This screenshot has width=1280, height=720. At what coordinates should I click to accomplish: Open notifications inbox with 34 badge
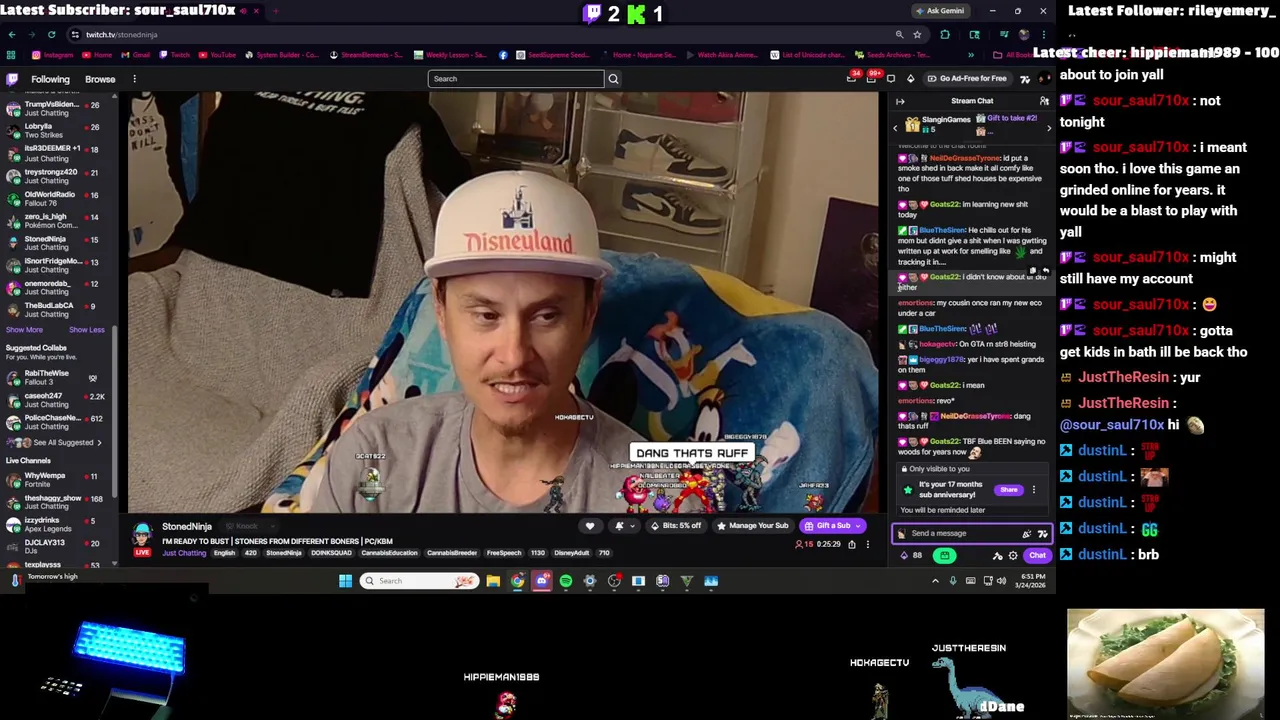(852, 78)
